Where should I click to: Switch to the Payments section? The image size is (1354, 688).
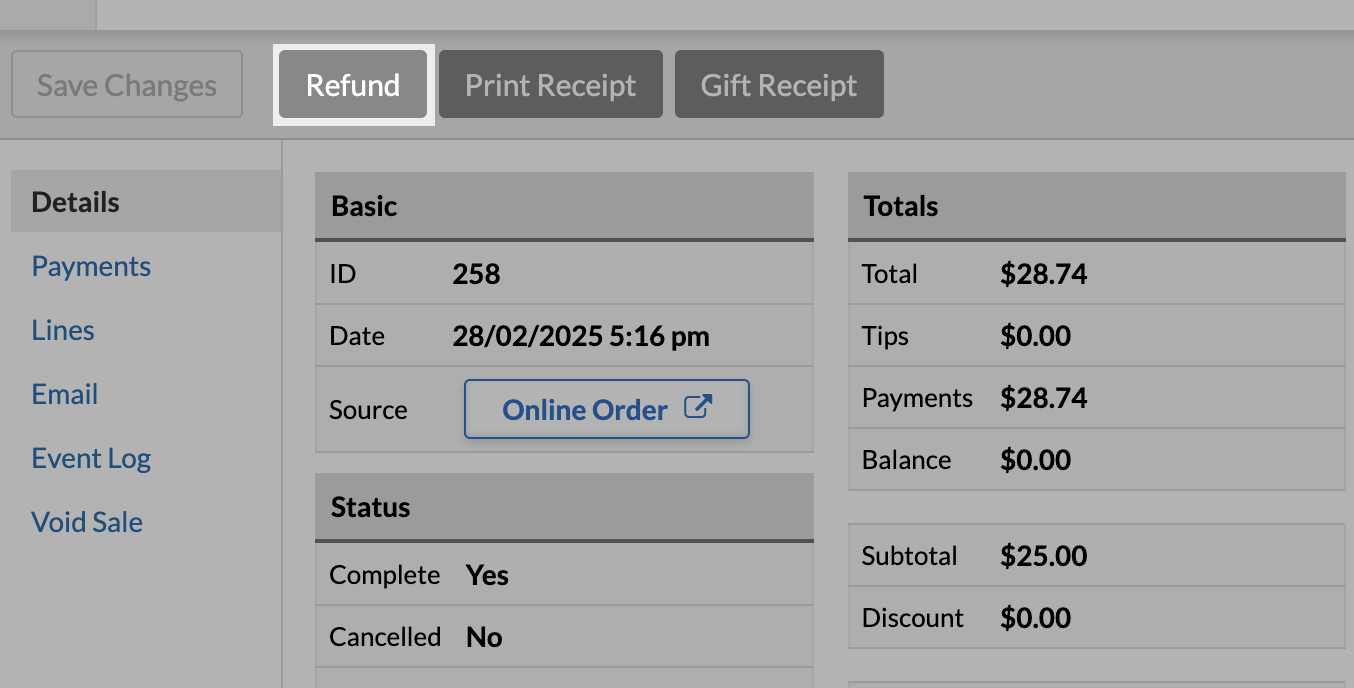click(91, 266)
